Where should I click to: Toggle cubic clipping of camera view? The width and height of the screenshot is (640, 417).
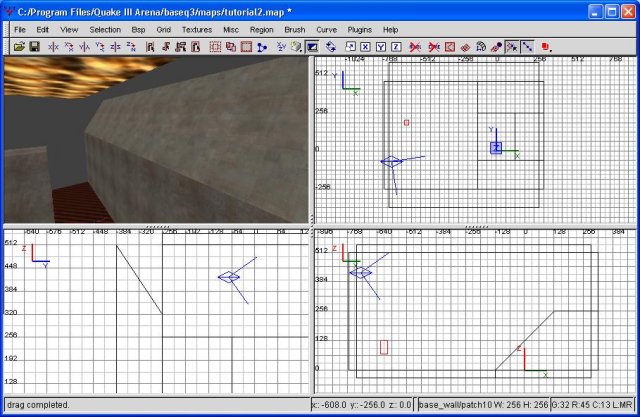(x=312, y=47)
